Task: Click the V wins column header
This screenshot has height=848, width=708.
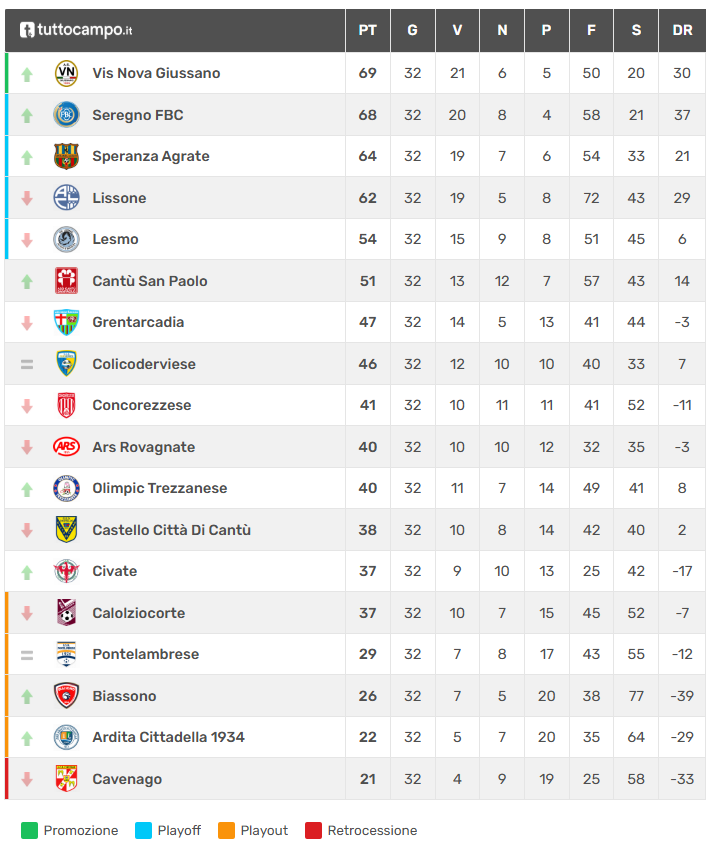Action: (x=457, y=30)
